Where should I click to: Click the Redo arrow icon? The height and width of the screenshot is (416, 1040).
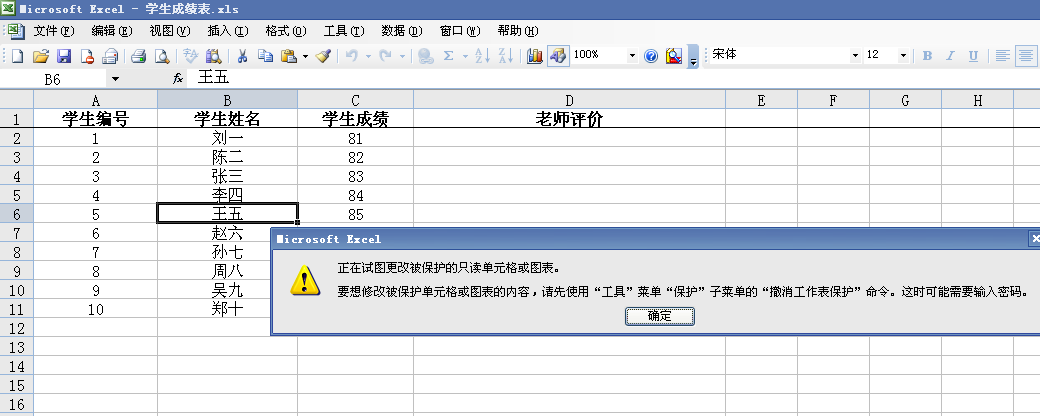pos(385,56)
